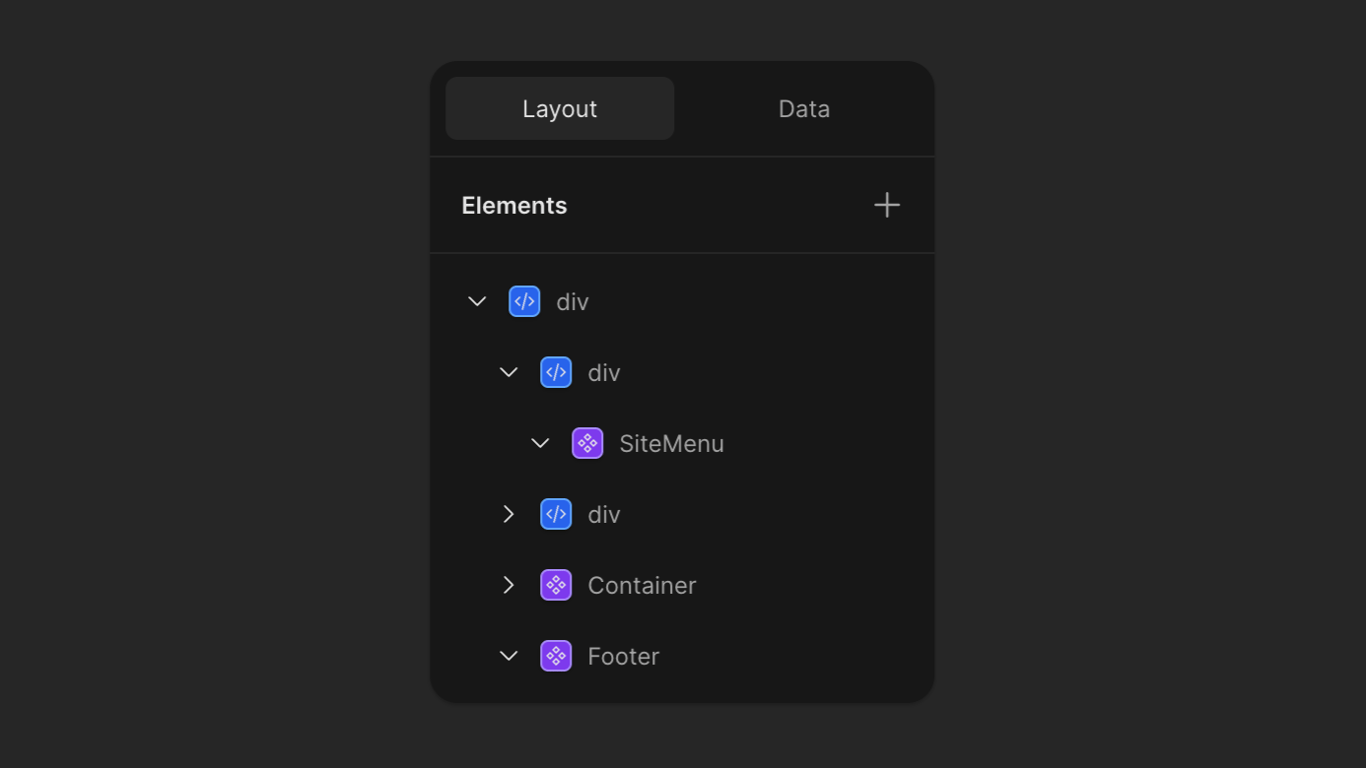Viewport: 1366px width, 768px height.
Task: Click the code icon beside the collapsed div
Action: pyautogui.click(x=556, y=514)
